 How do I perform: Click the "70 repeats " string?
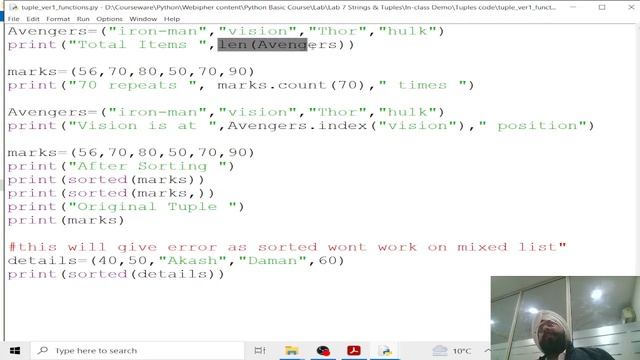pyautogui.click(x=133, y=85)
